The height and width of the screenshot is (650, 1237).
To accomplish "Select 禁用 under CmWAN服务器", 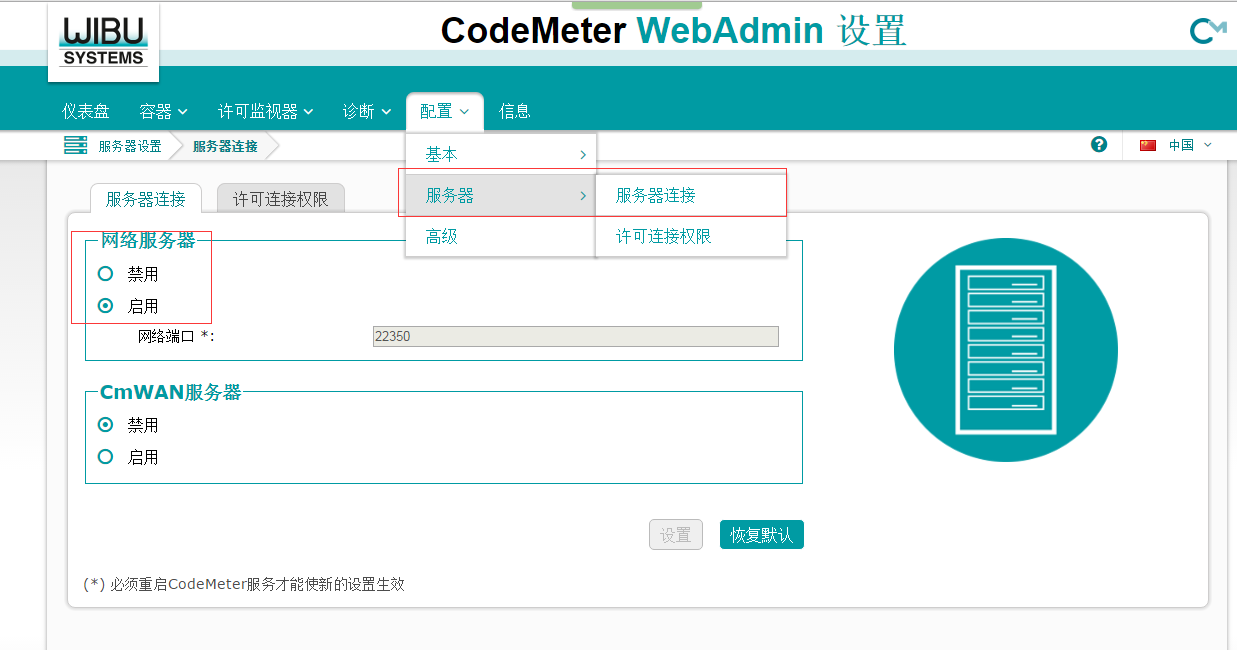I will click(x=105, y=425).
